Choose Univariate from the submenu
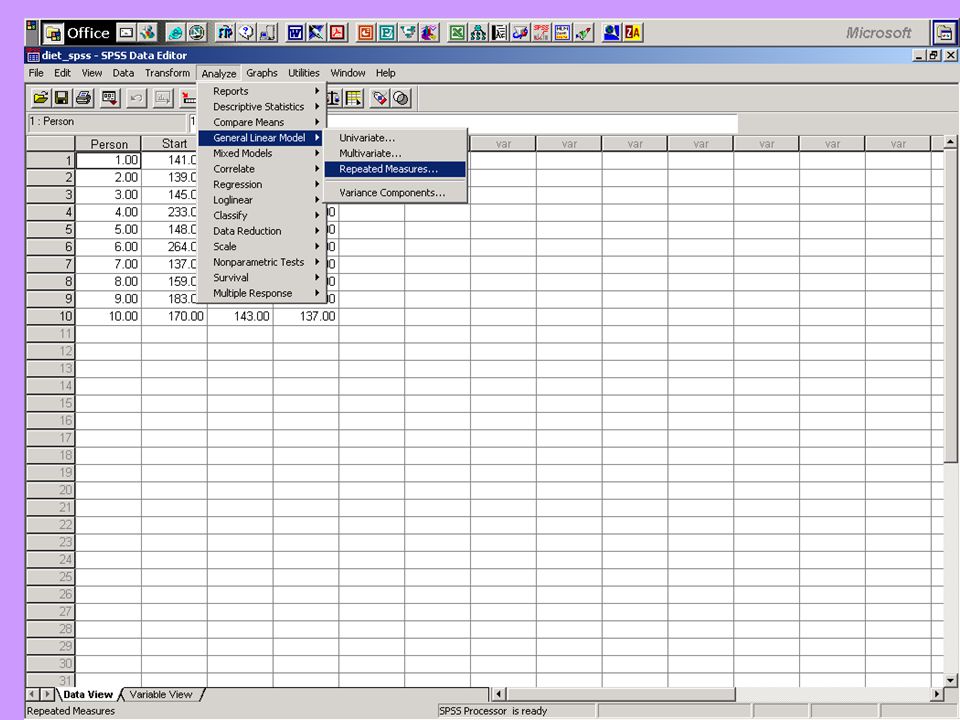 tap(395, 138)
